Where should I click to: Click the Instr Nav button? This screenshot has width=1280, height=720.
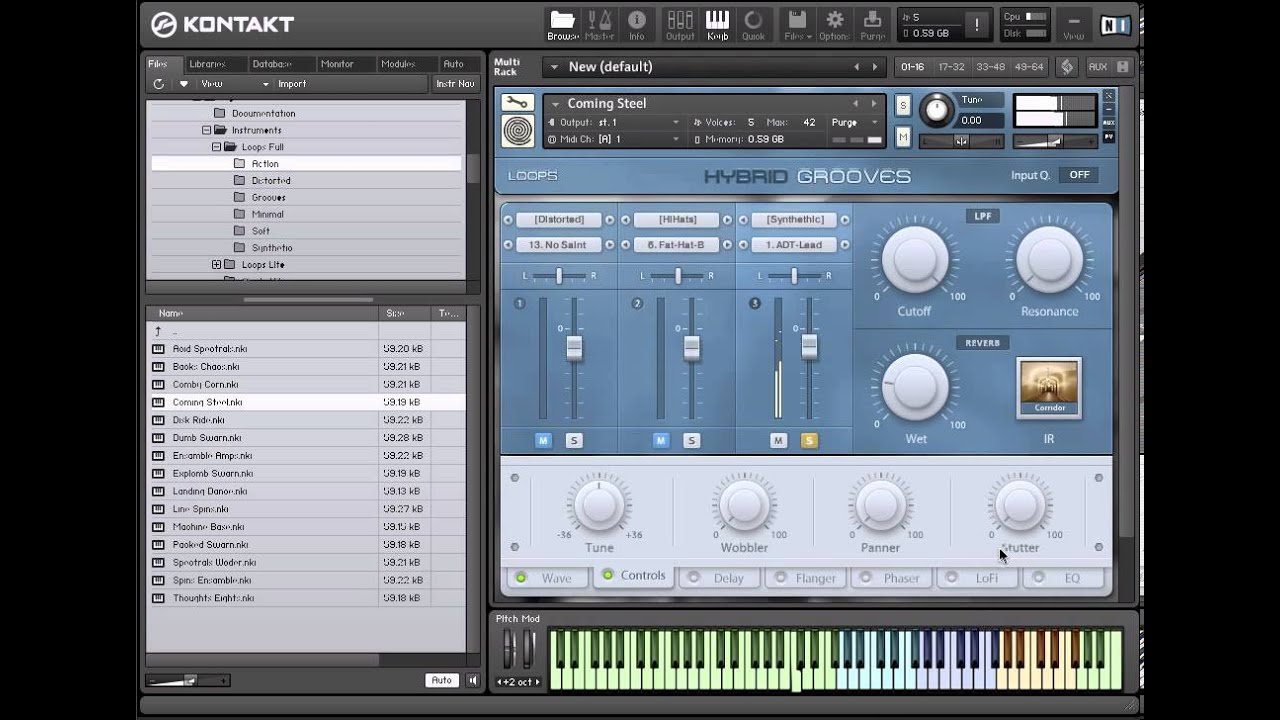455,84
